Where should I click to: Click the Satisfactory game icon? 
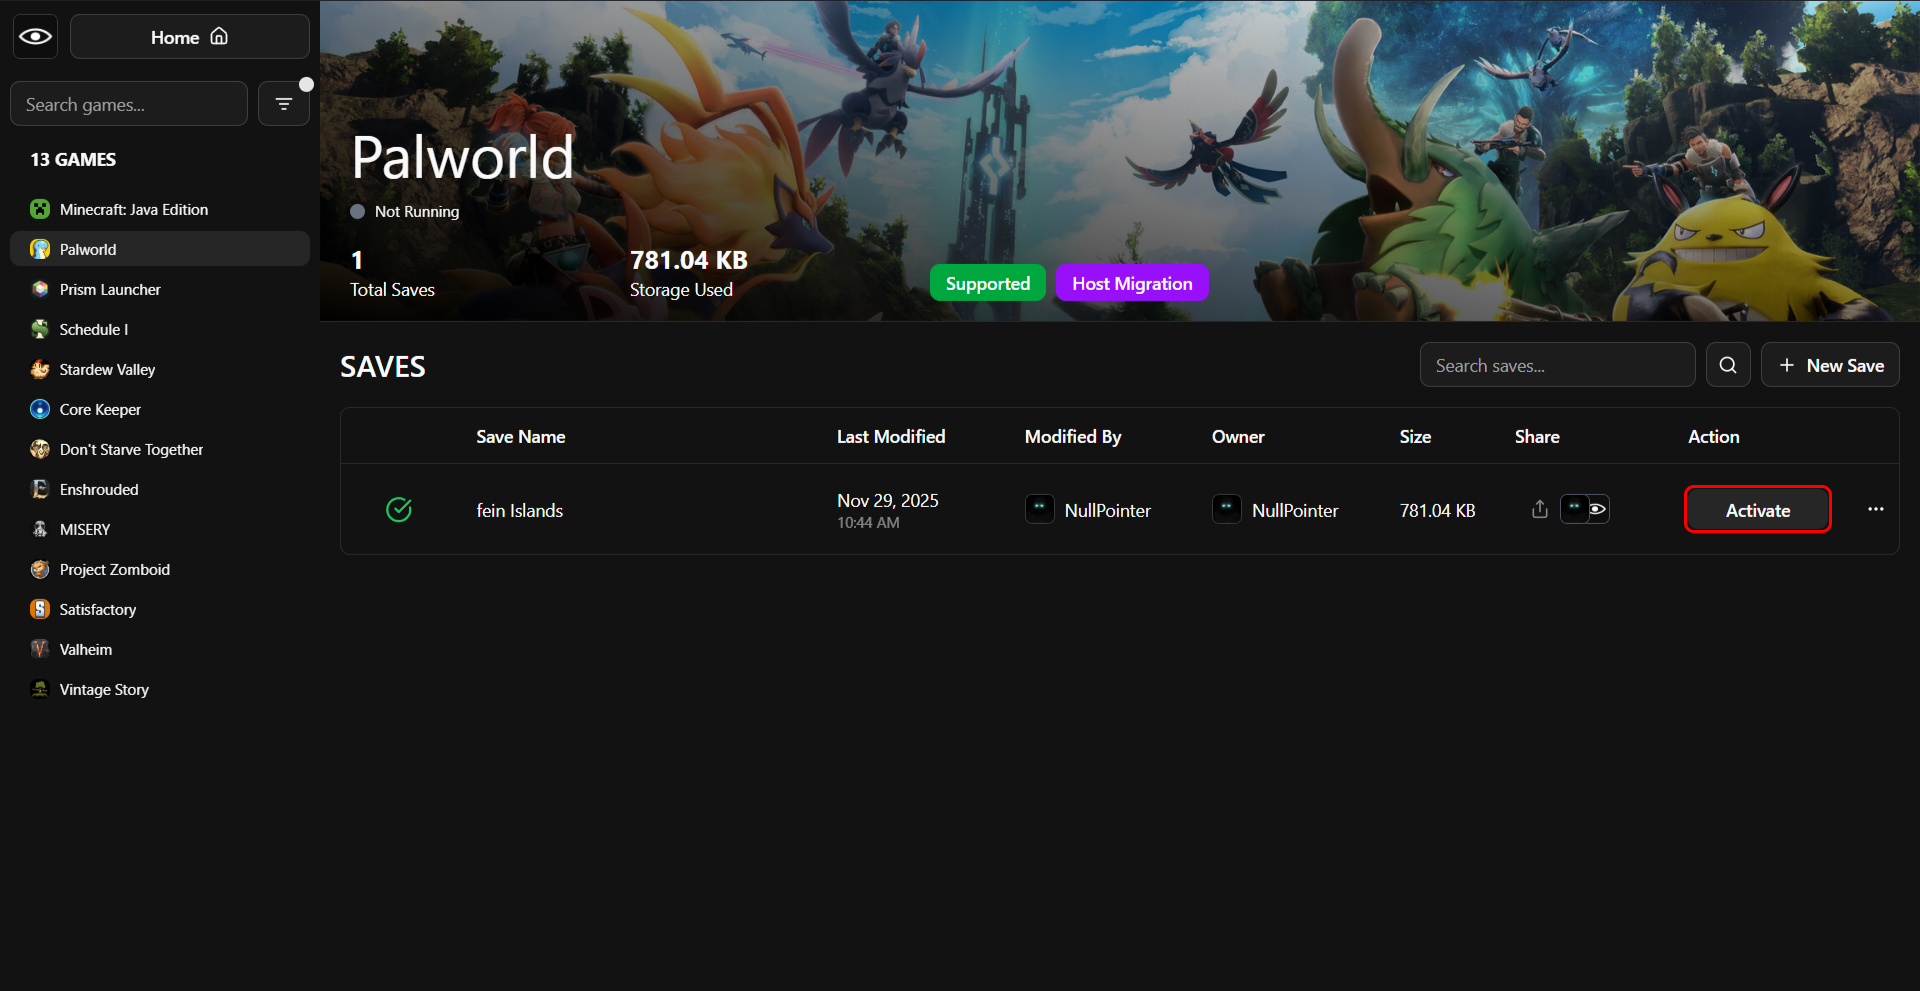tap(40, 609)
